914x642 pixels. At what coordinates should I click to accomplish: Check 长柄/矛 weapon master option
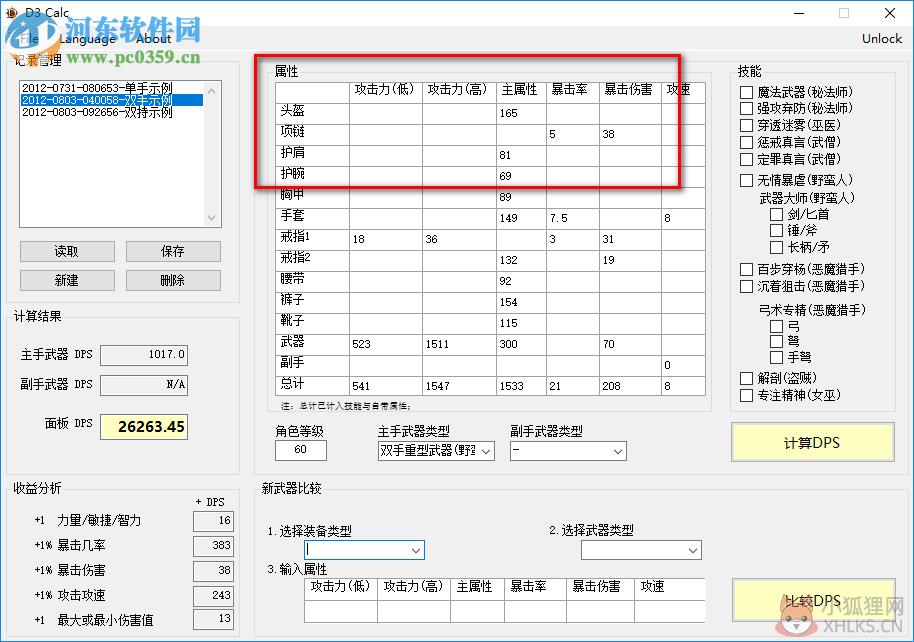pyautogui.click(x=776, y=247)
